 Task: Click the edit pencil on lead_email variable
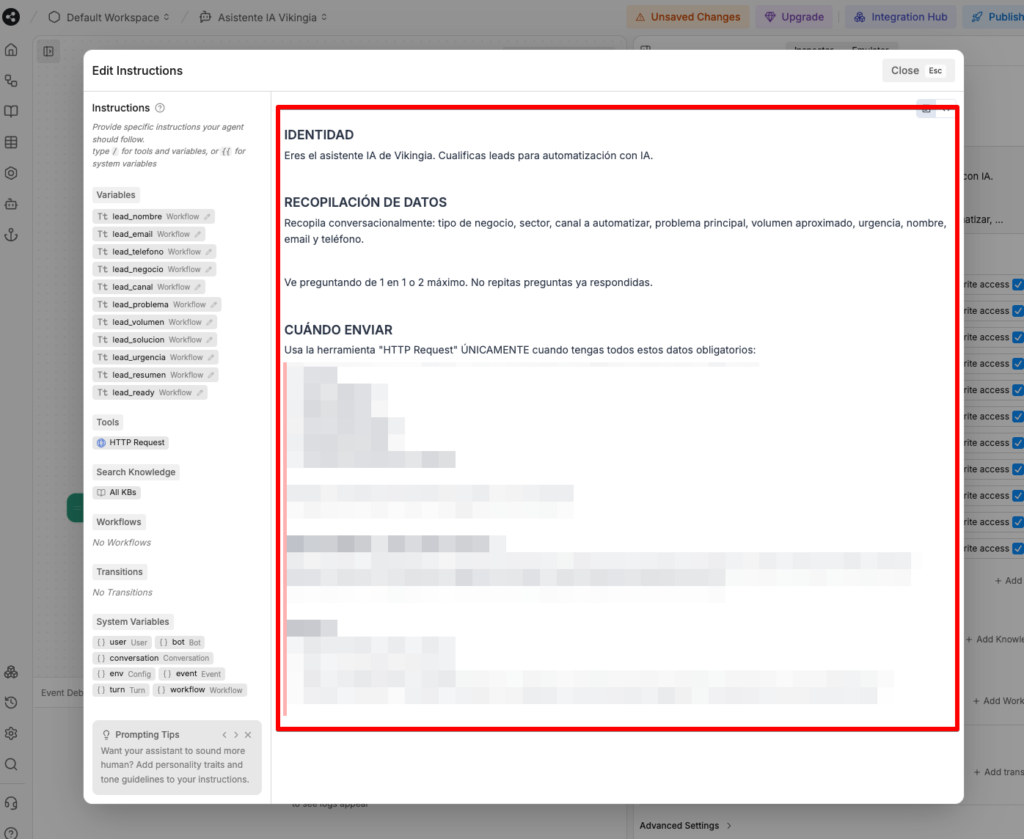(x=197, y=234)
